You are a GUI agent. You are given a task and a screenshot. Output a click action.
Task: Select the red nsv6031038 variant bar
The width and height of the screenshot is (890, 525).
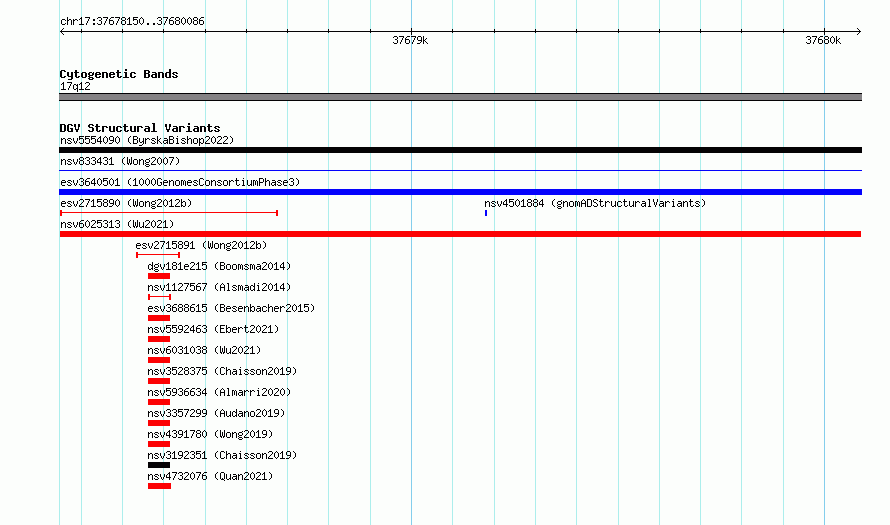point(159,360)
